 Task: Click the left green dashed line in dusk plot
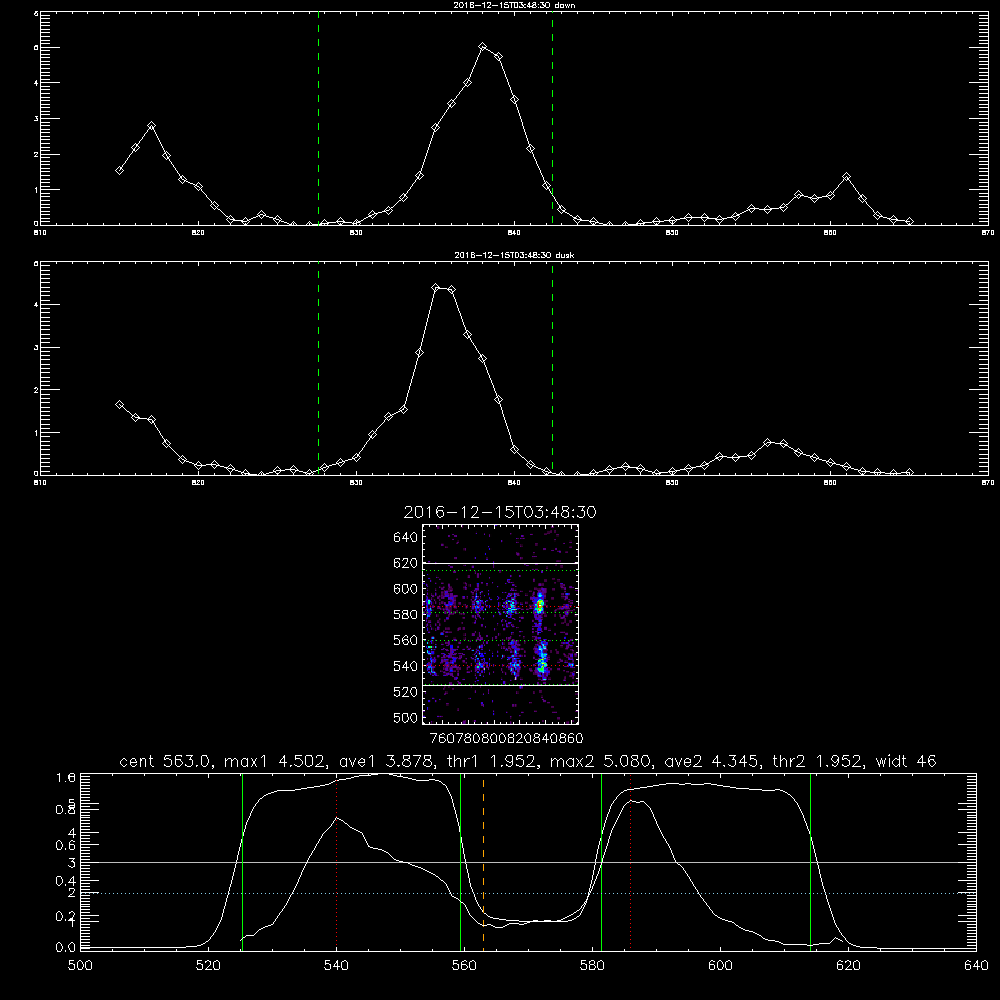point(318,368)
